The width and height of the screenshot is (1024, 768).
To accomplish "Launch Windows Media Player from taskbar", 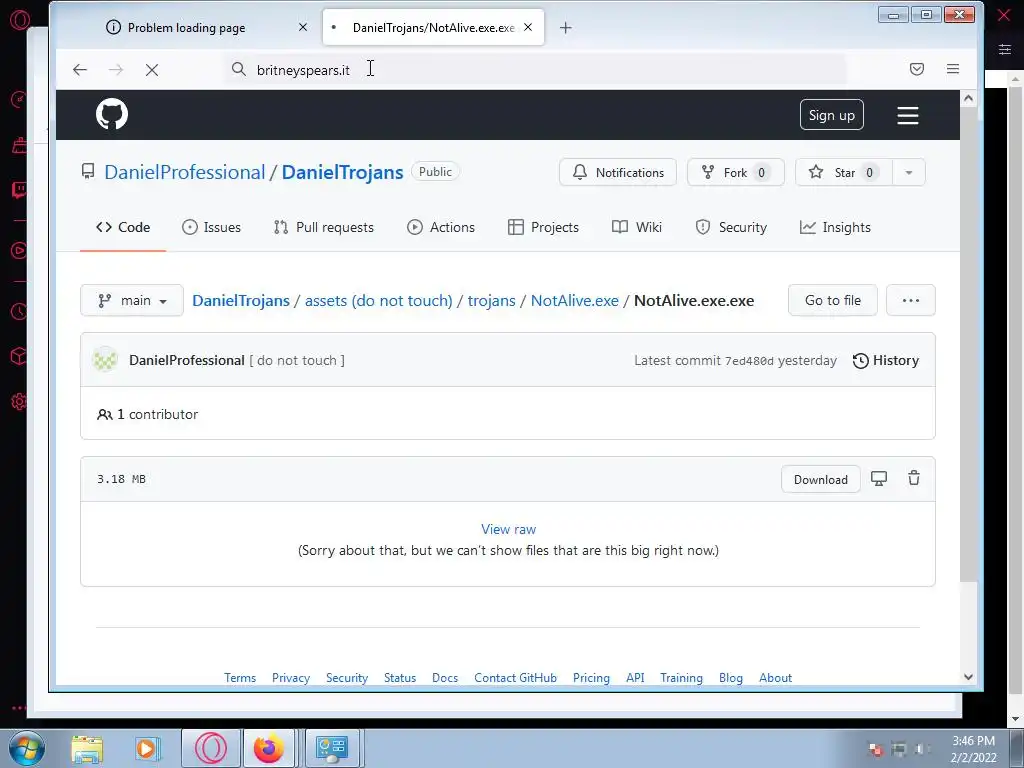I will 147,748.
